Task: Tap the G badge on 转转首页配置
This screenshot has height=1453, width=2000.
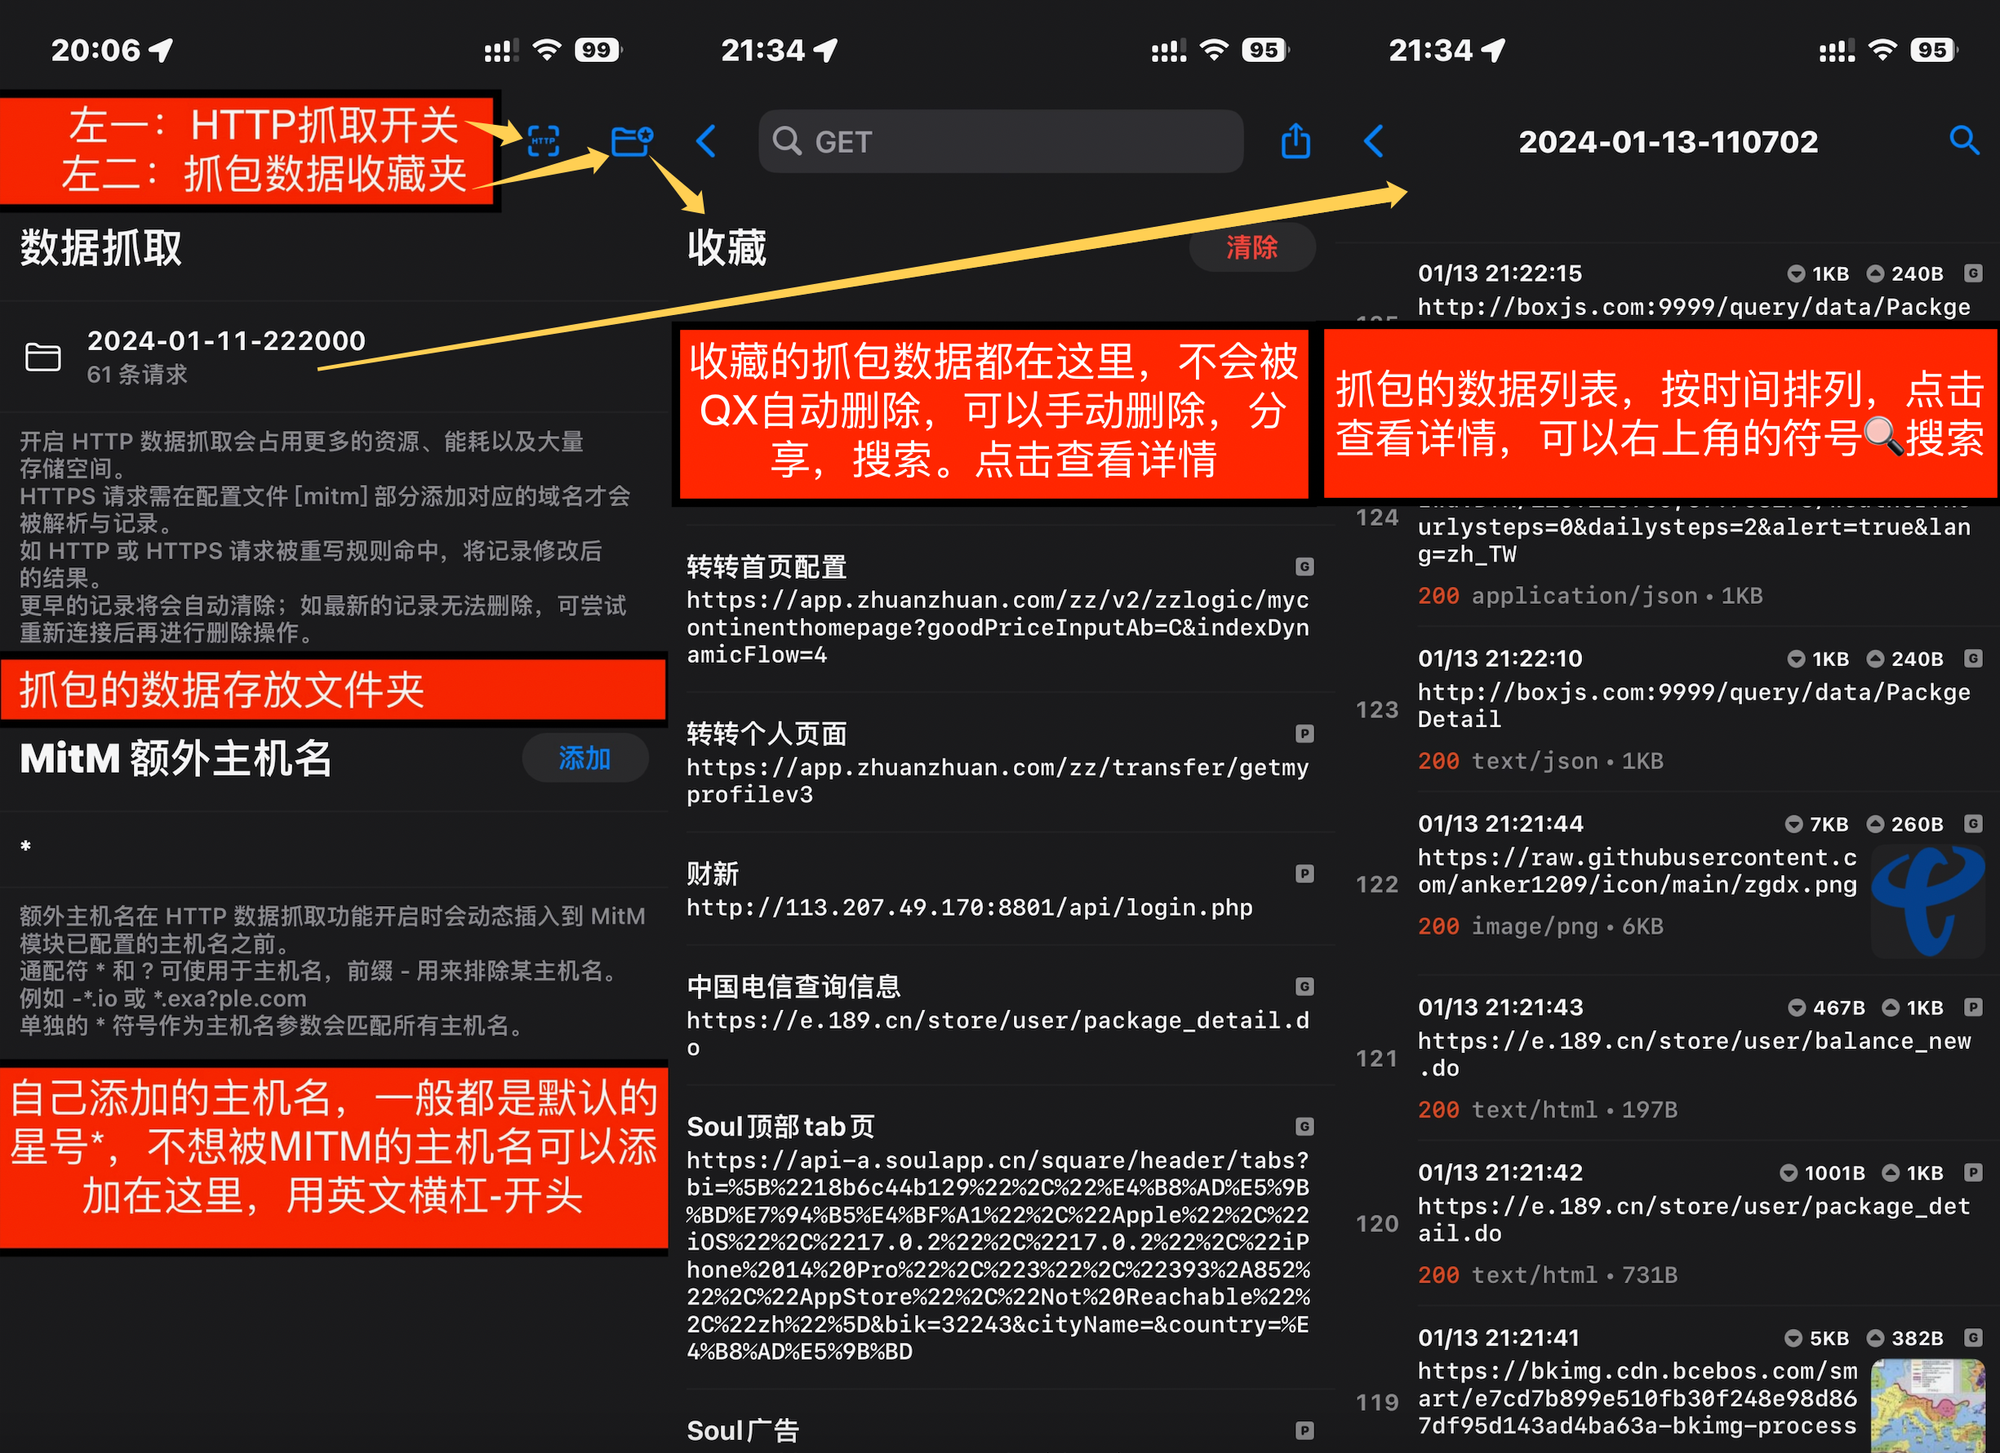Action: [x=1304, y=567]
